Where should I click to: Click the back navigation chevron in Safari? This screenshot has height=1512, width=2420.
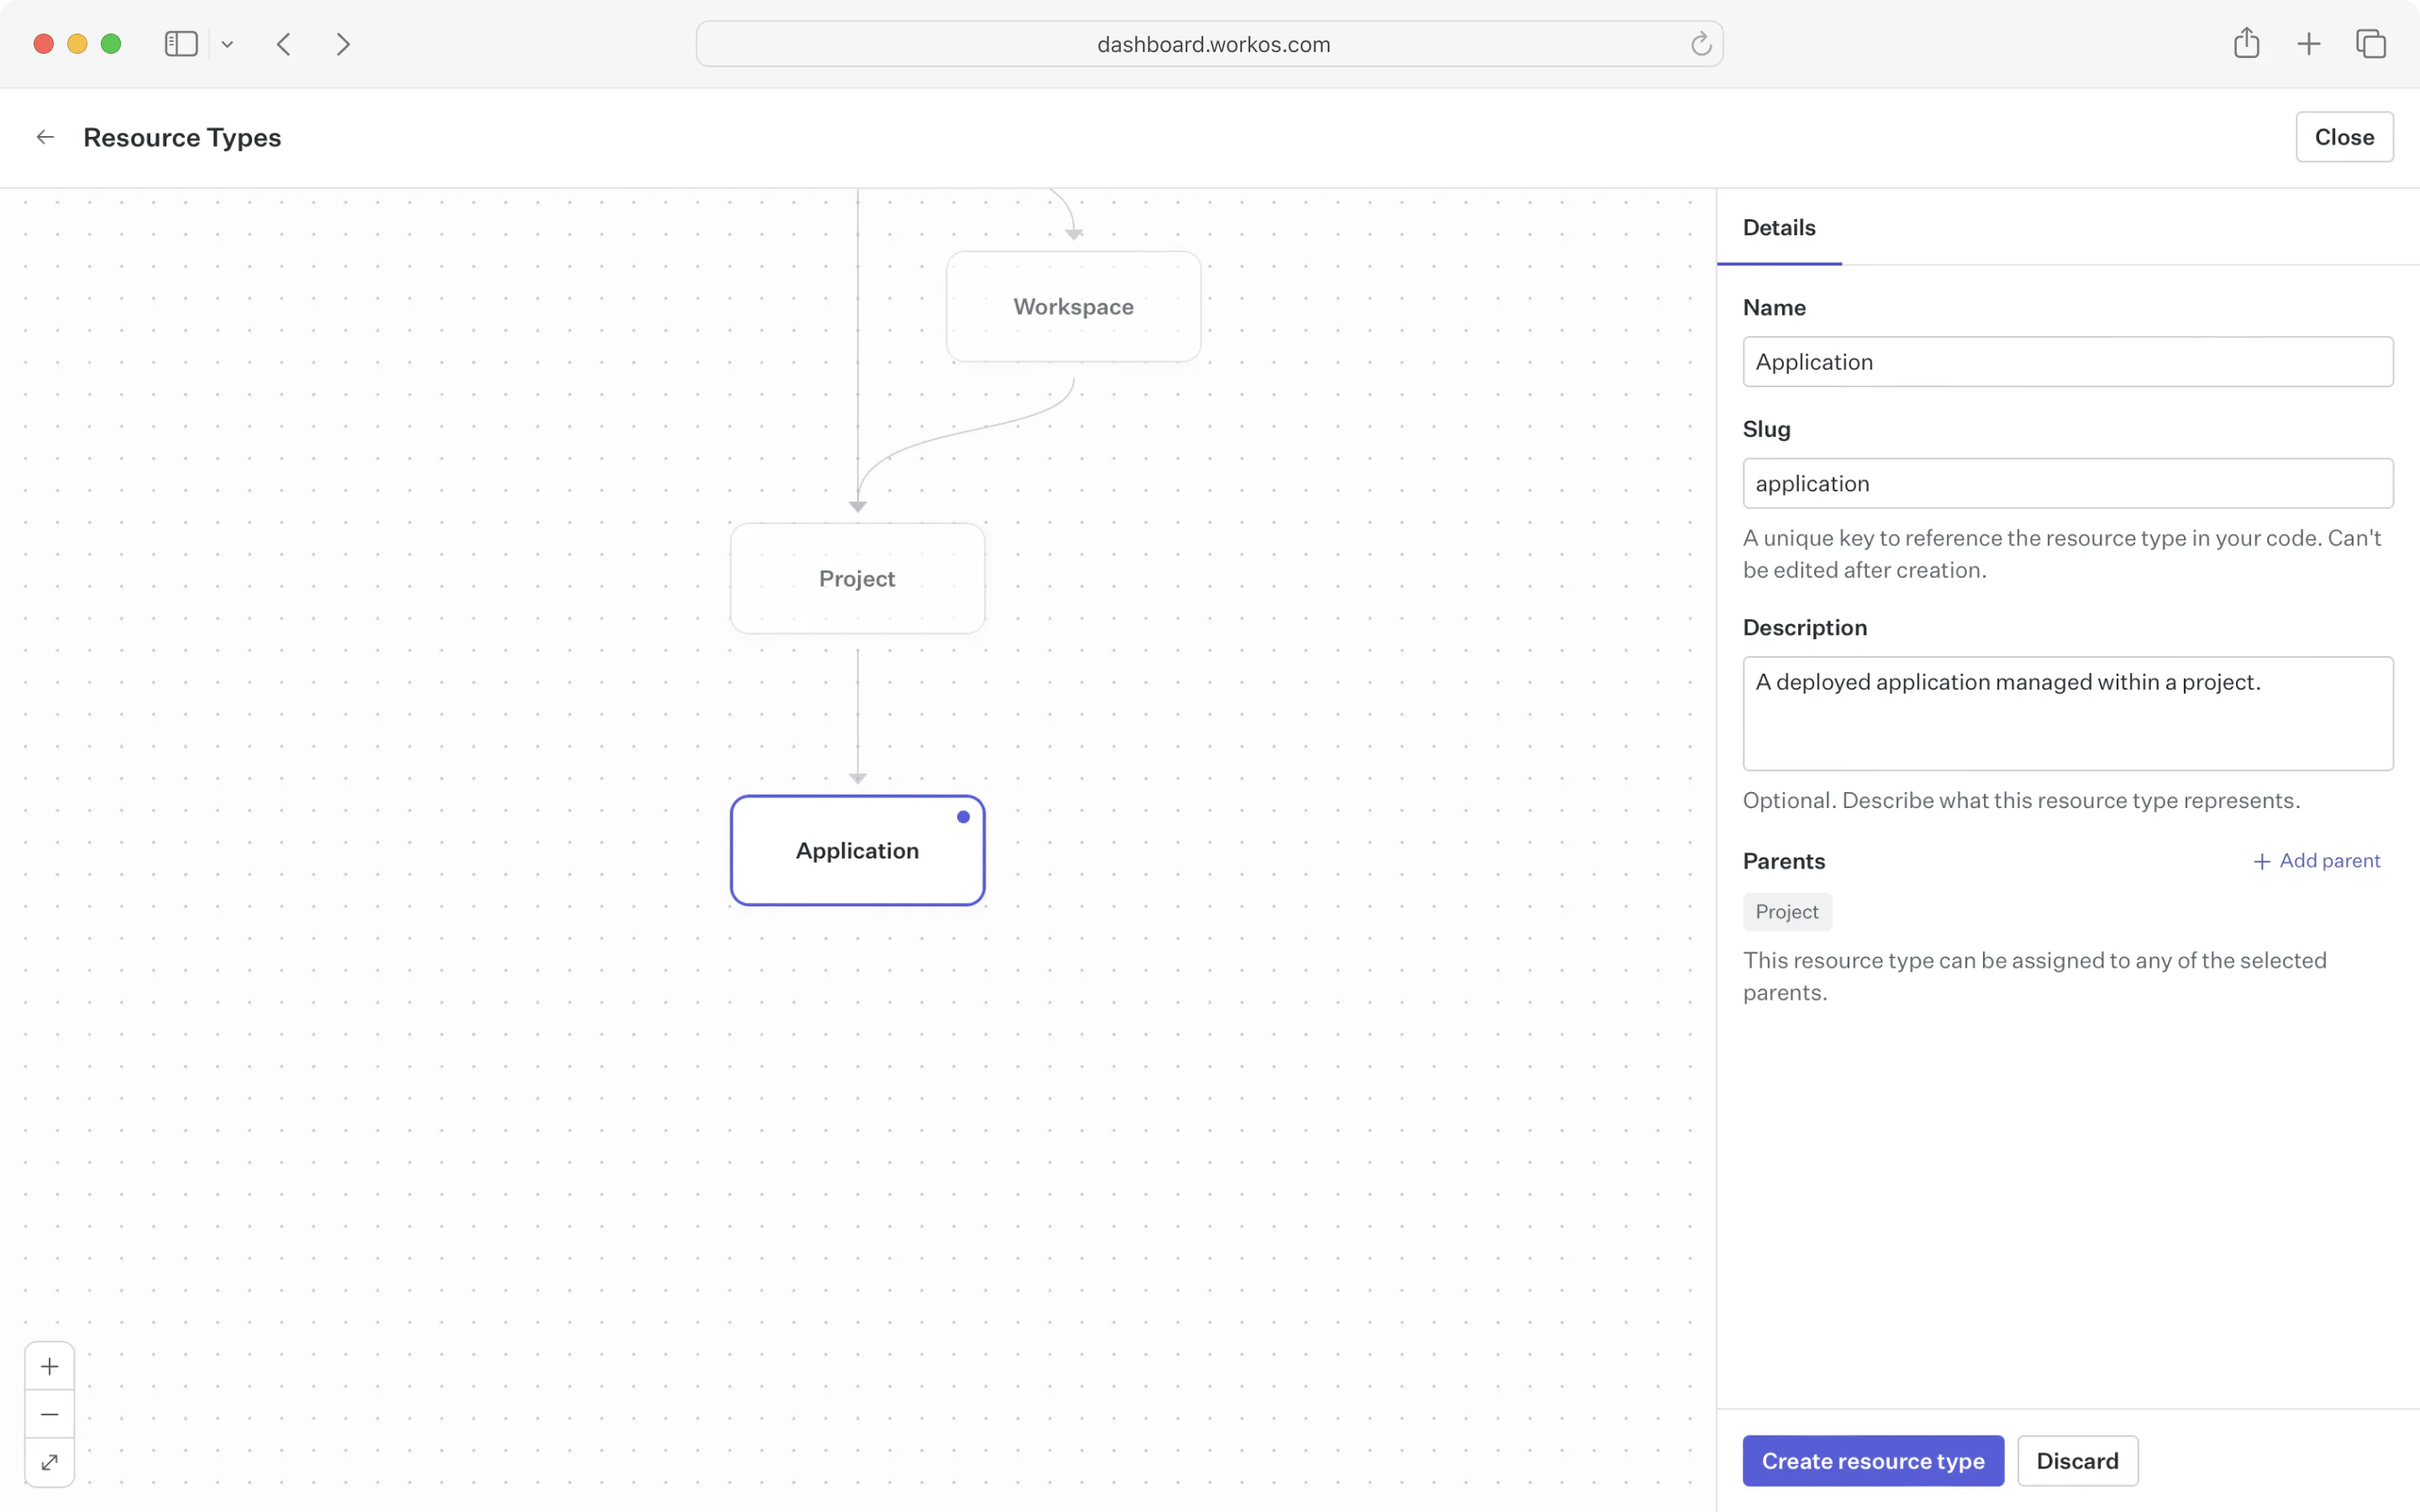pos(284,43)
